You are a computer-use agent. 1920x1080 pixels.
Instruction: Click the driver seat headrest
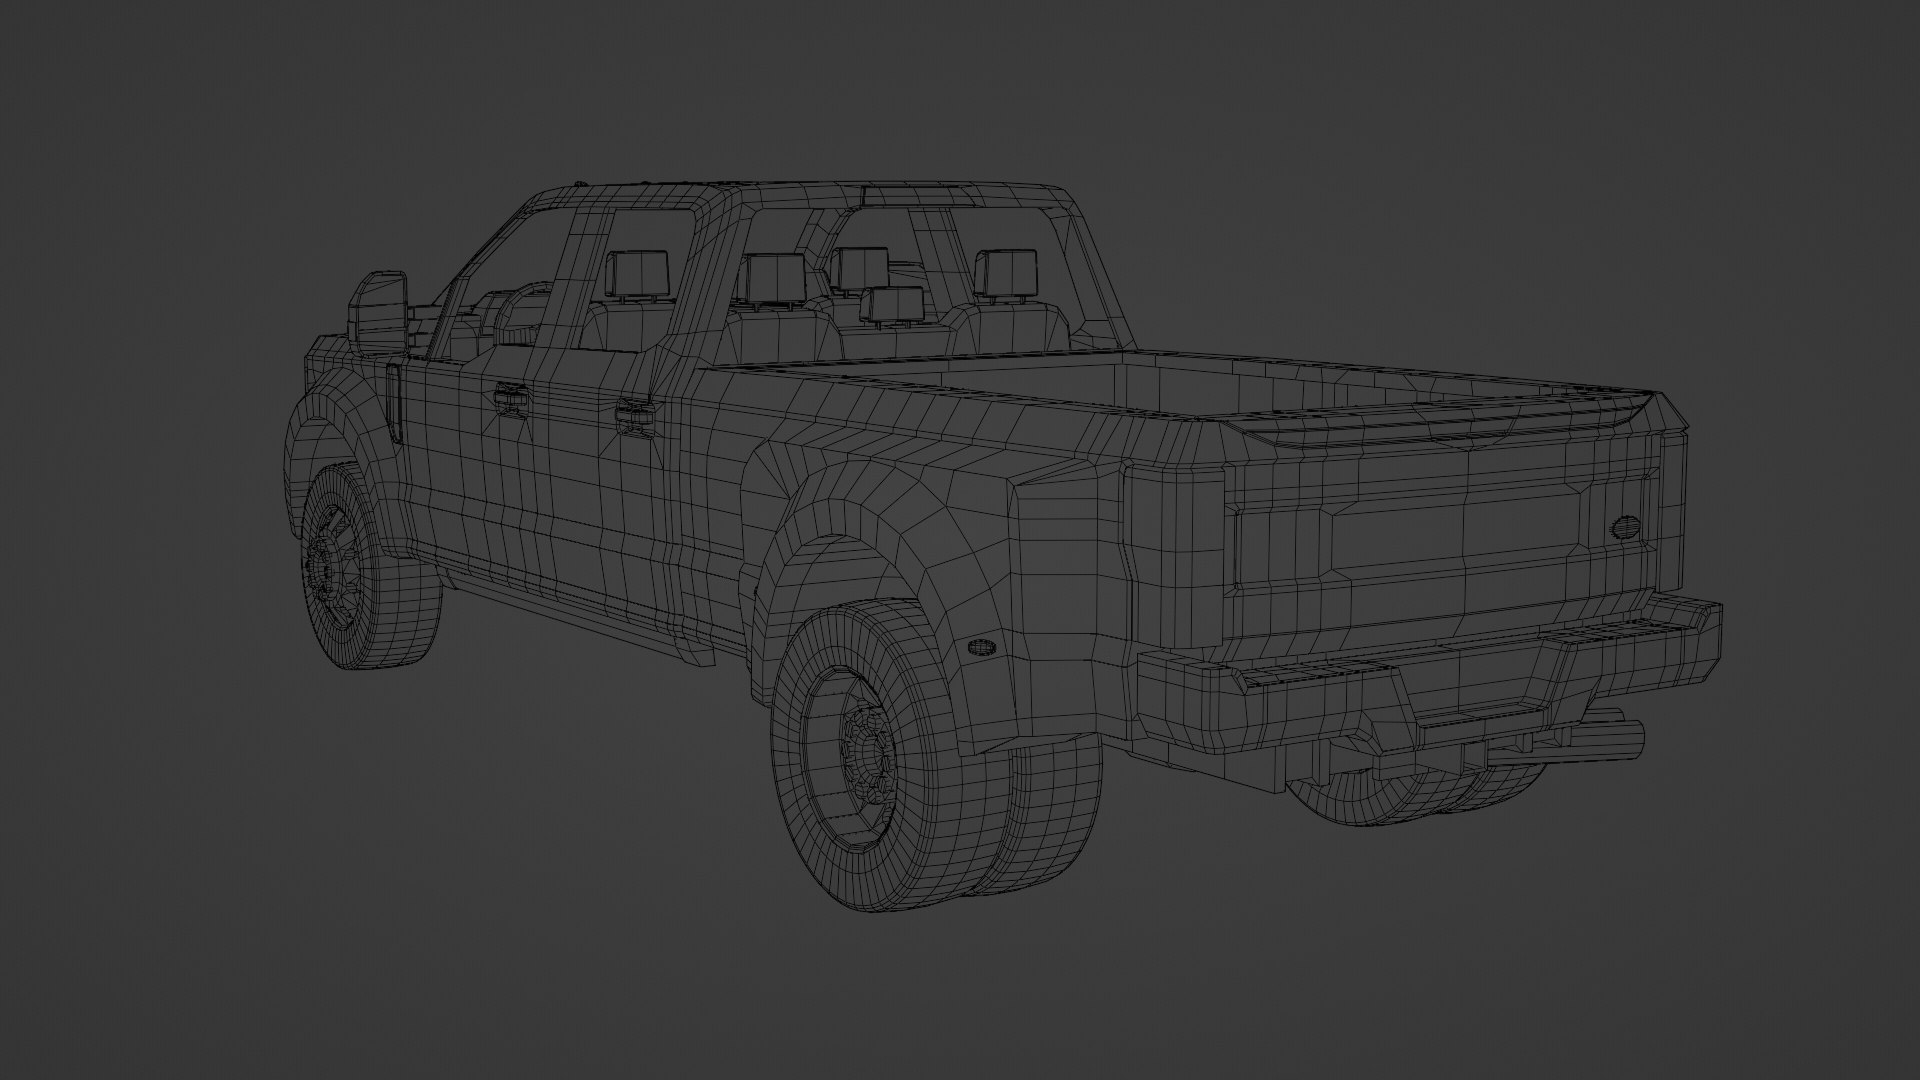click(x=638, y=274)
